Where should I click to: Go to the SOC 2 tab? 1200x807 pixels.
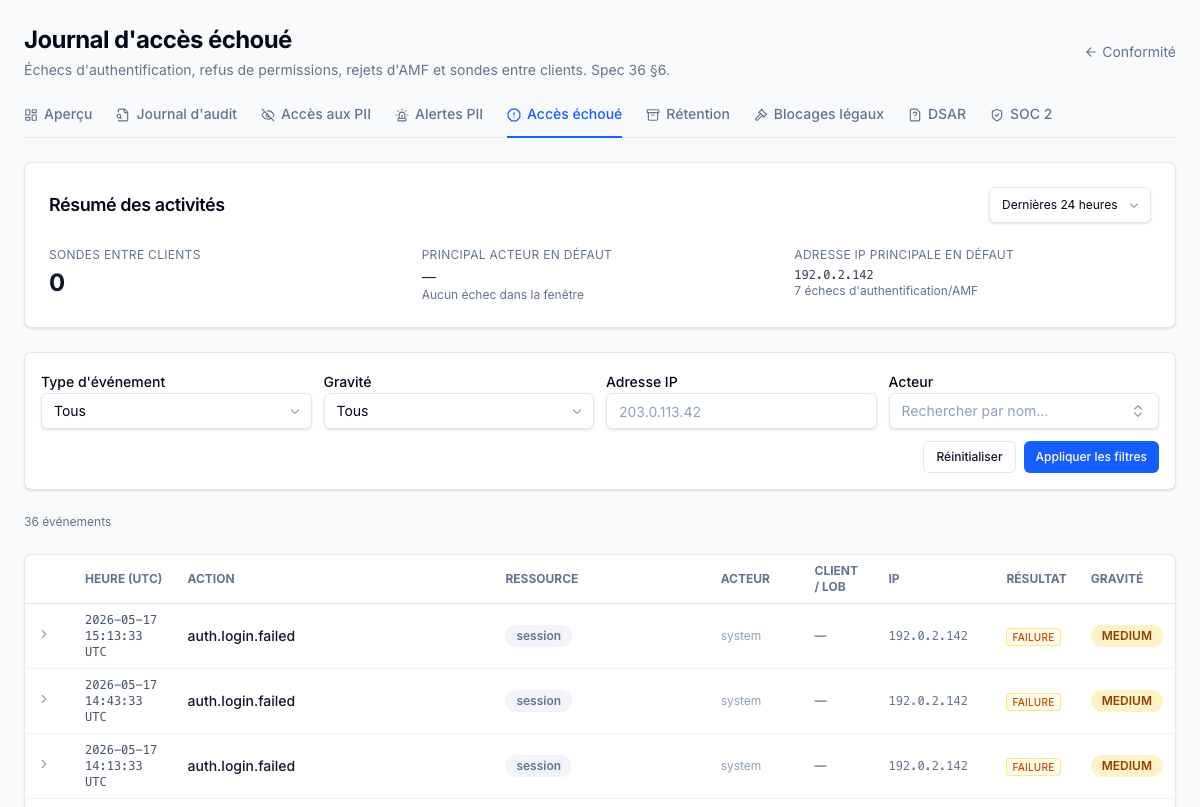pyautogui.click(x=1021, y=114)
